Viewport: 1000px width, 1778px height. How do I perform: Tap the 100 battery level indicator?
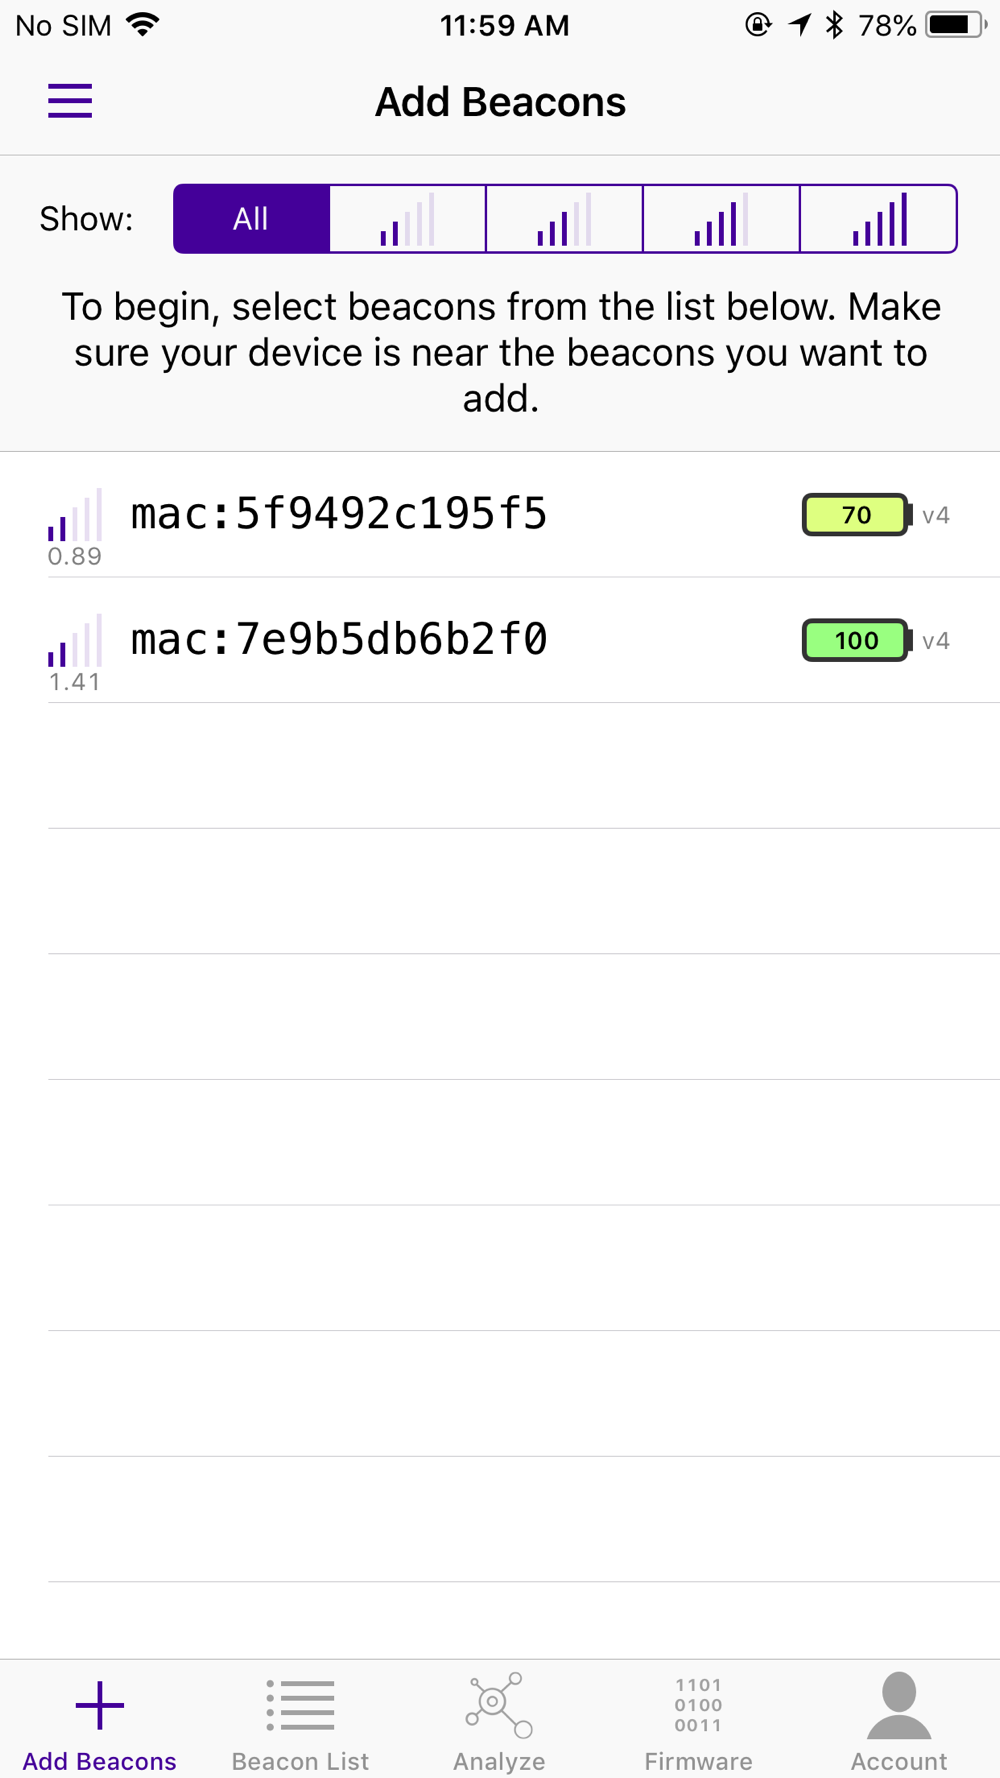(857, 641)
